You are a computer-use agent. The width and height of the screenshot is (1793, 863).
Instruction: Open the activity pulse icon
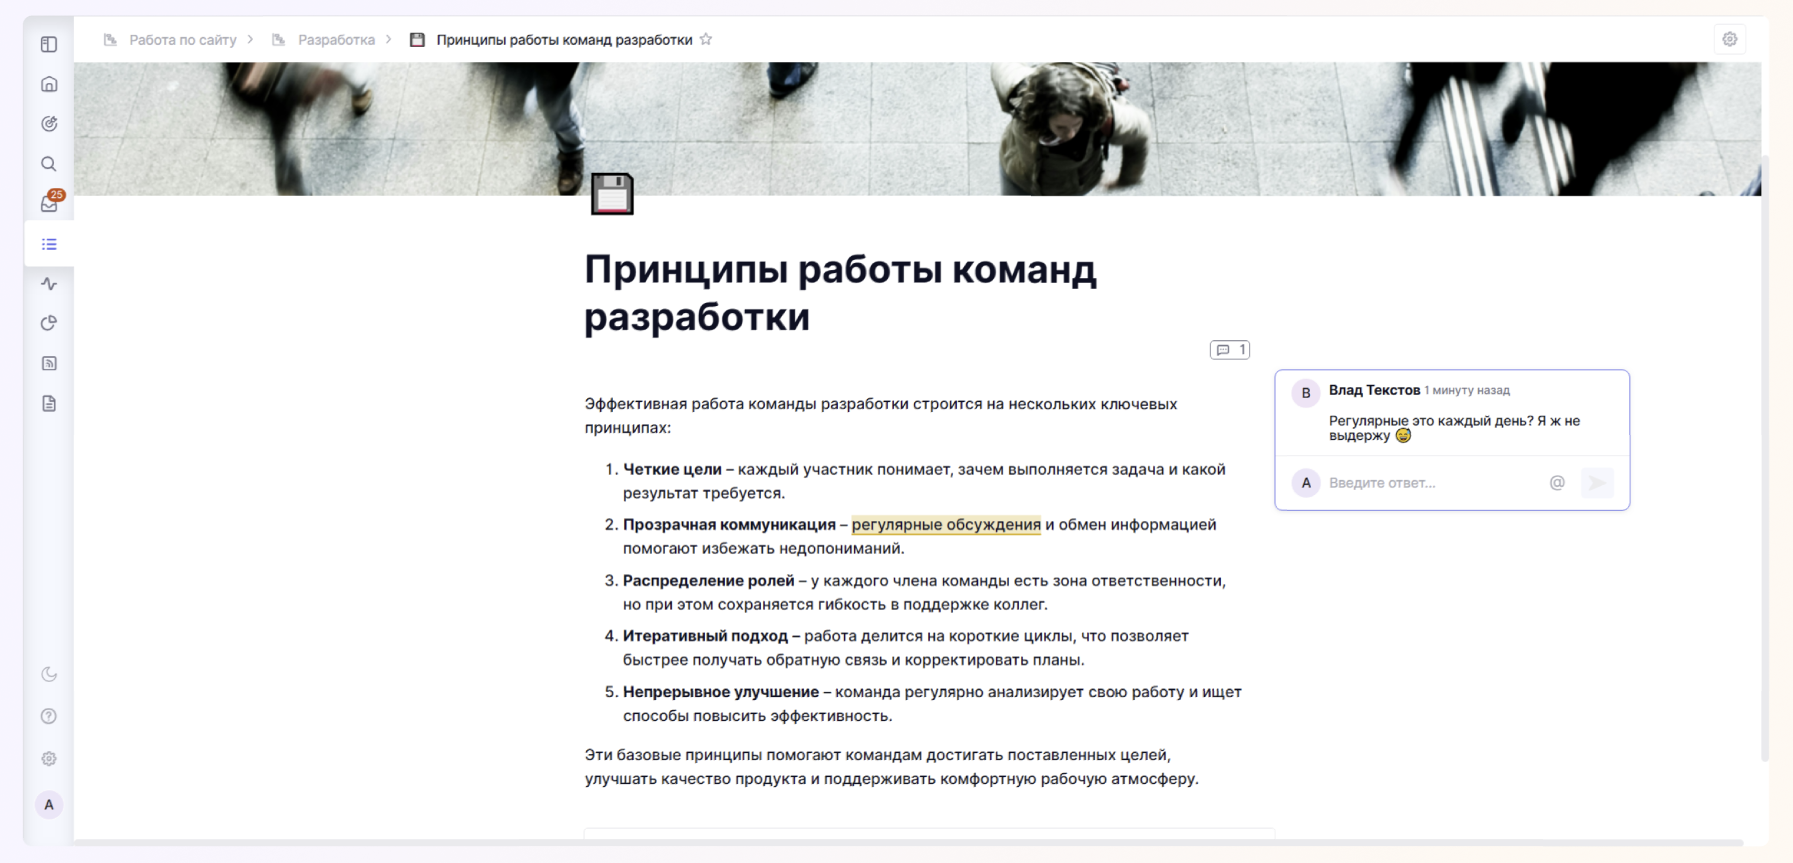coord(49,284)
